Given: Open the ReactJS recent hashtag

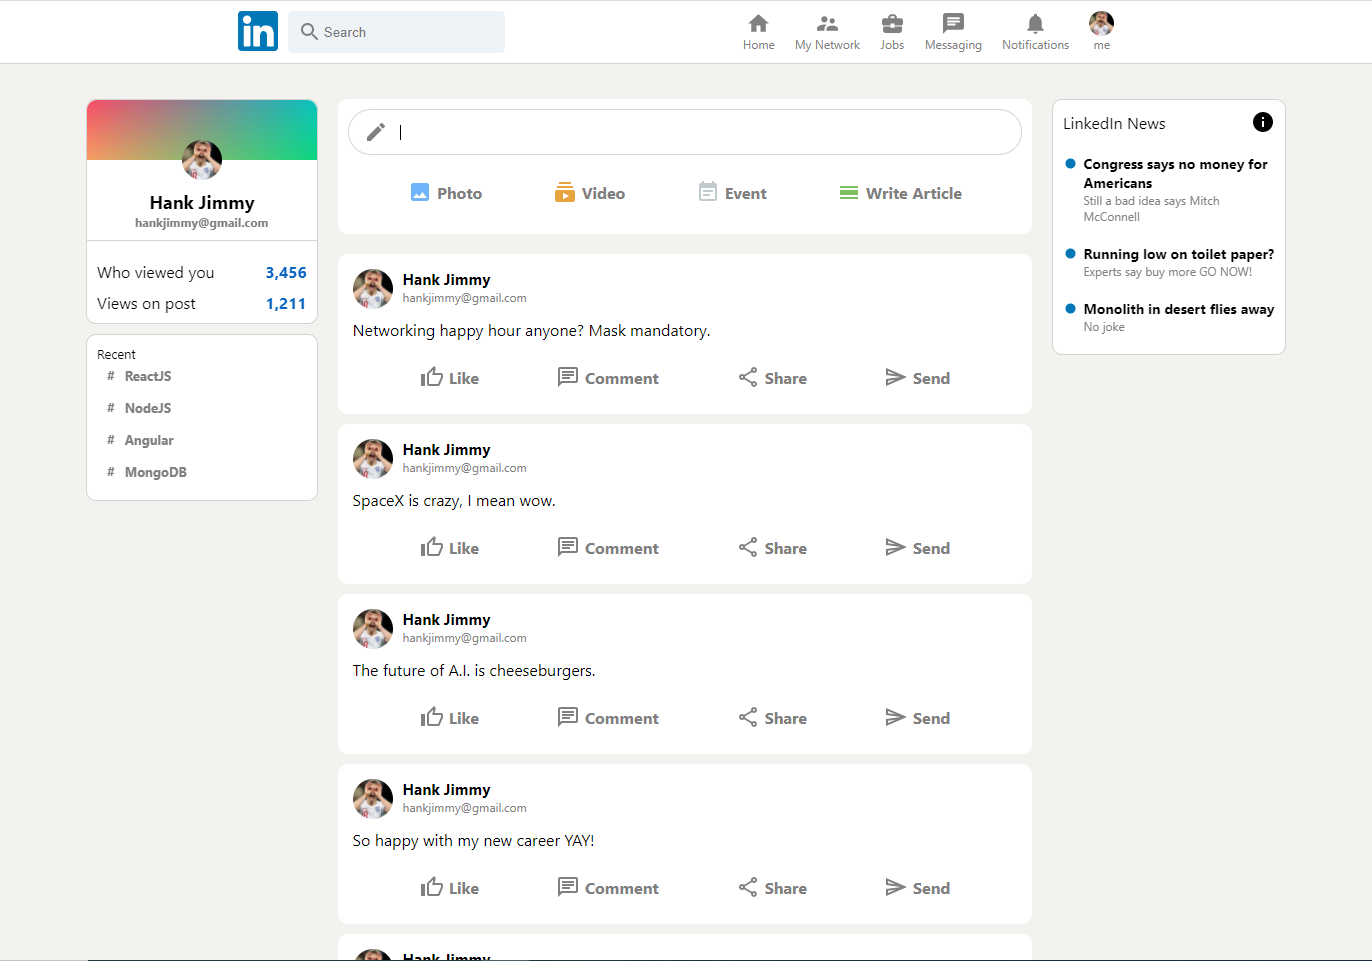Looking at the screenshot, I should 139,376.
